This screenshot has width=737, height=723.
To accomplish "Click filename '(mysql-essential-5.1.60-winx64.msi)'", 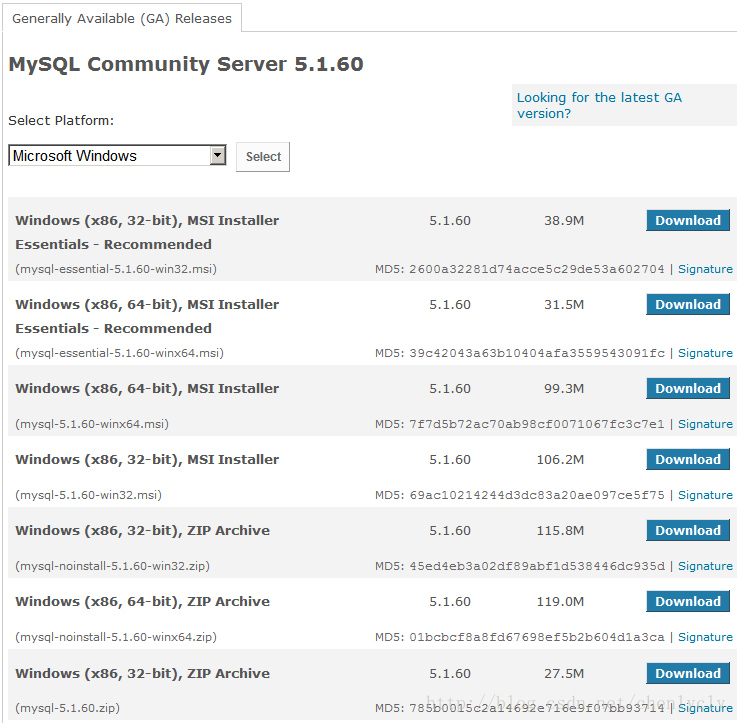I will coord(119,353).
